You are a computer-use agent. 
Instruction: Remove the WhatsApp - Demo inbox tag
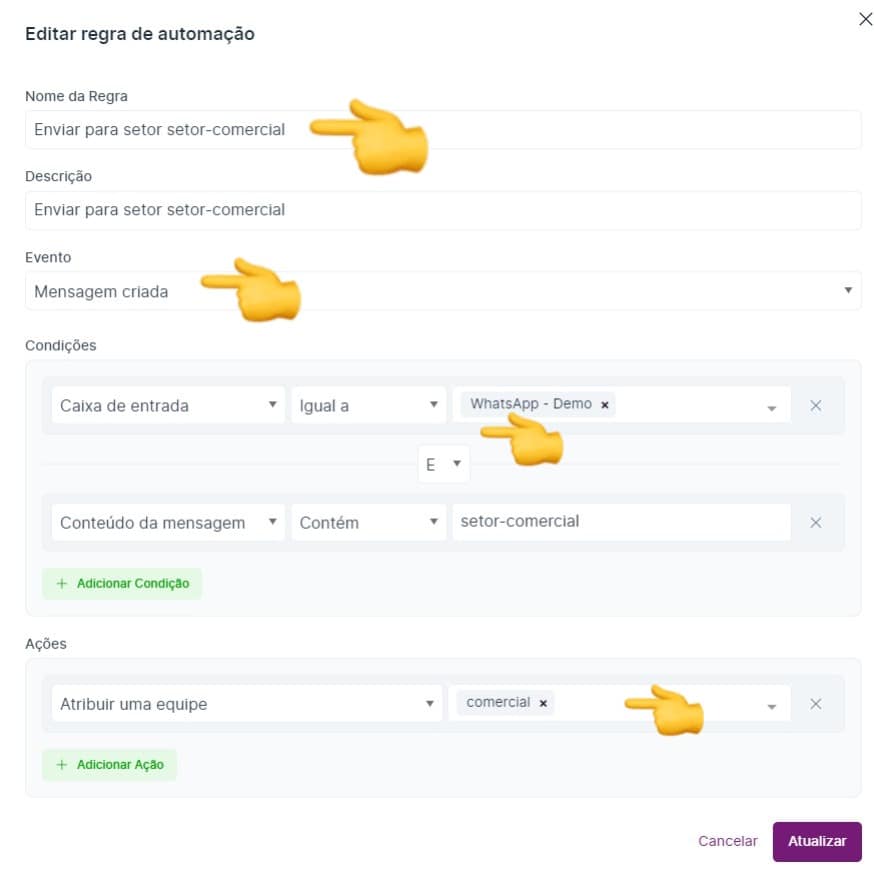605,405
